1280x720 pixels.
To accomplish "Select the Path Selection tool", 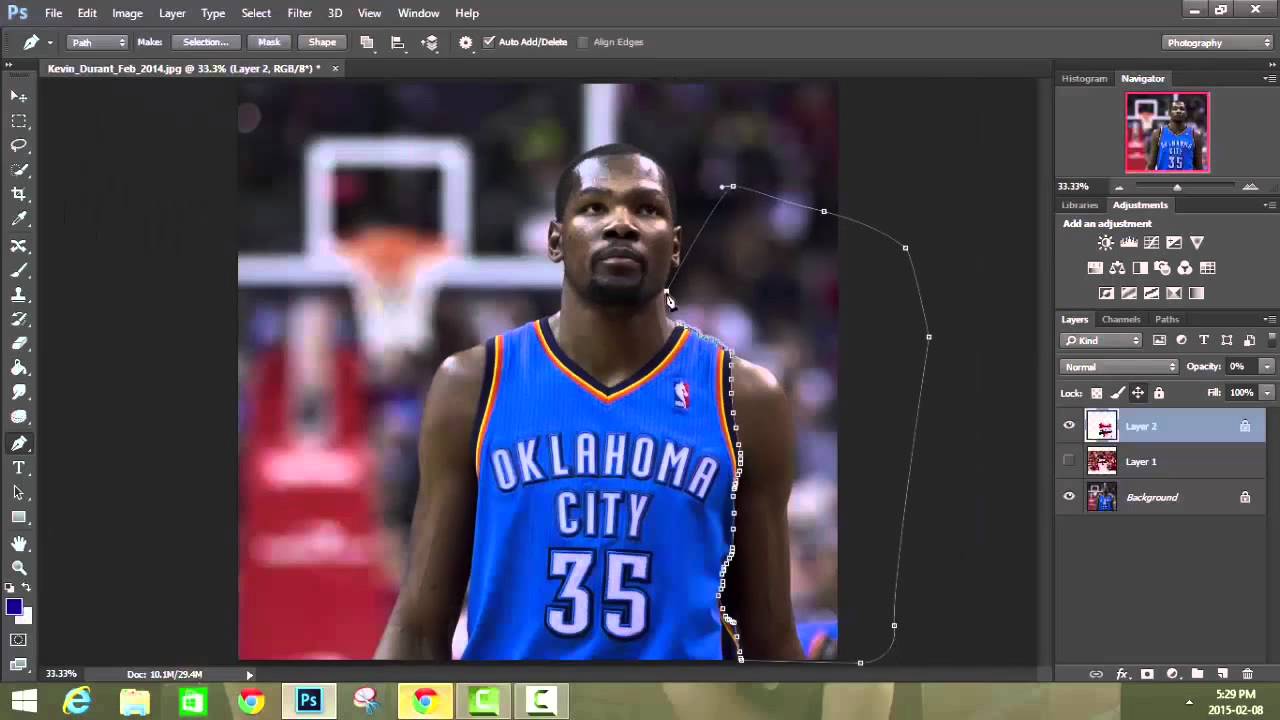I will coord(19,492).
